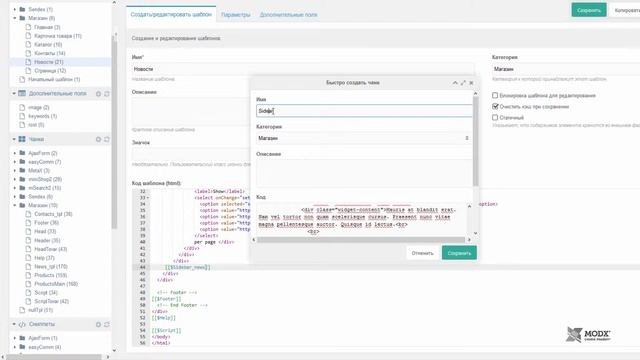This screenshot has height=360, width=640.
Task: Fold code at line 33 in the template editor
Action: 148,198
